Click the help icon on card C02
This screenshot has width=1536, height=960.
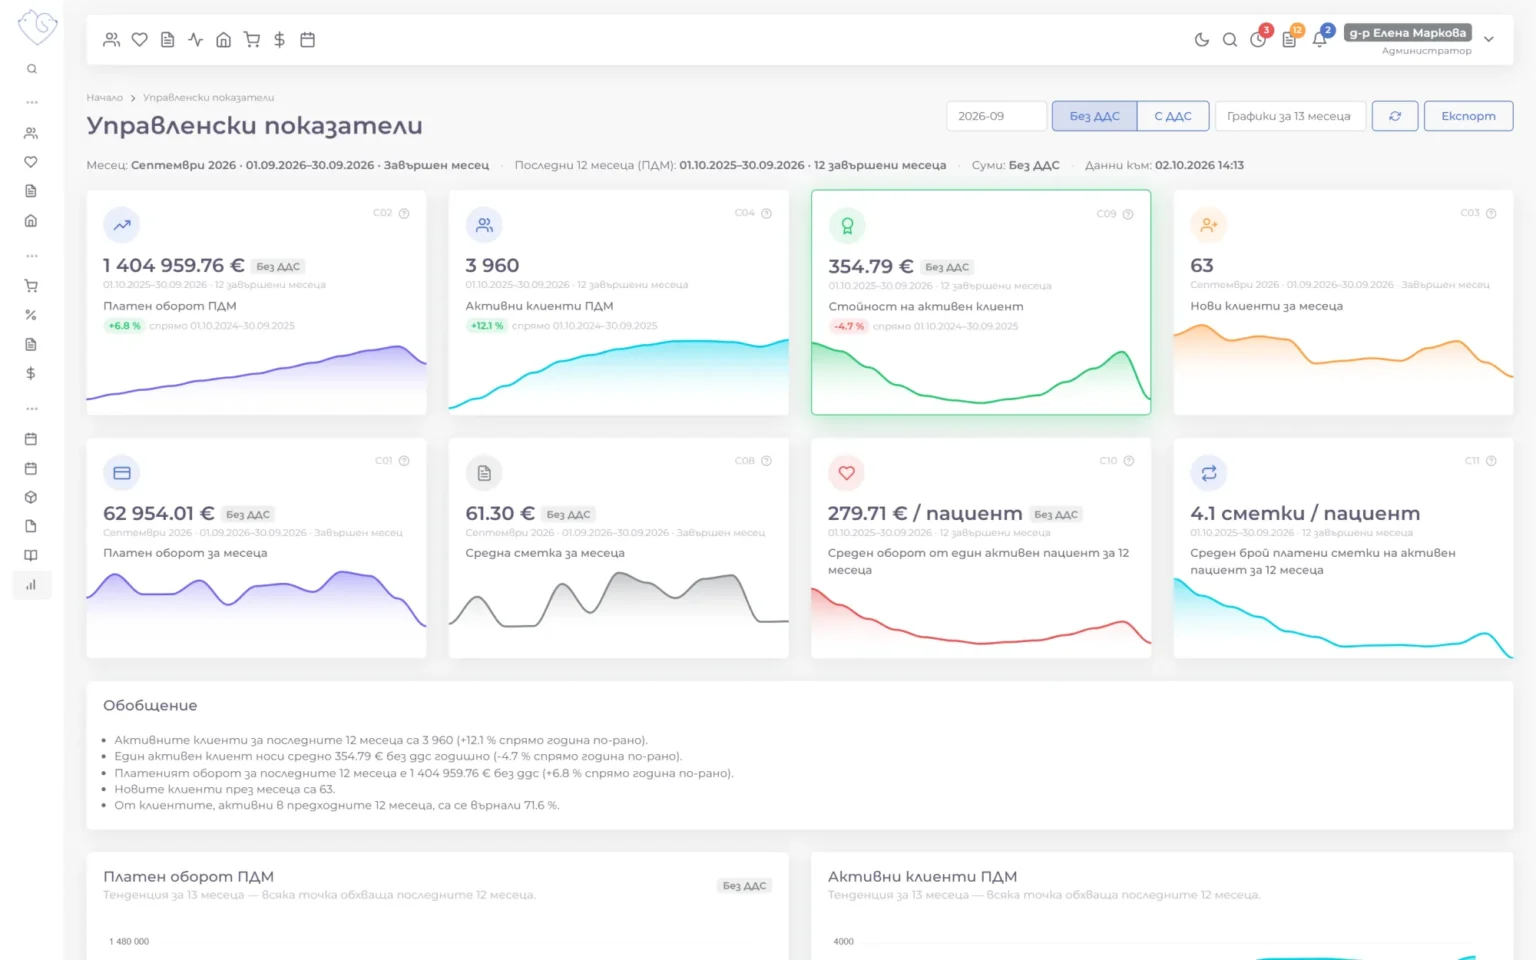point(404,213)
